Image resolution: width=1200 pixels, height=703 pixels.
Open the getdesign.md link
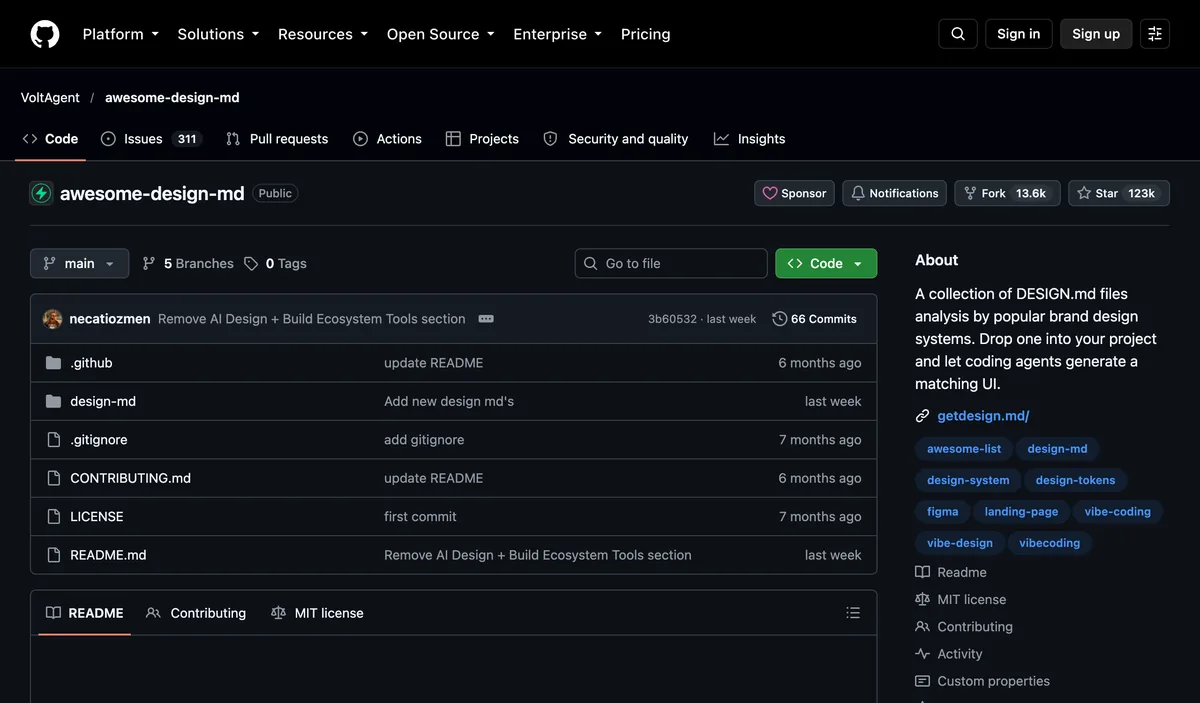pyautogui.click(x=983, y=416)
